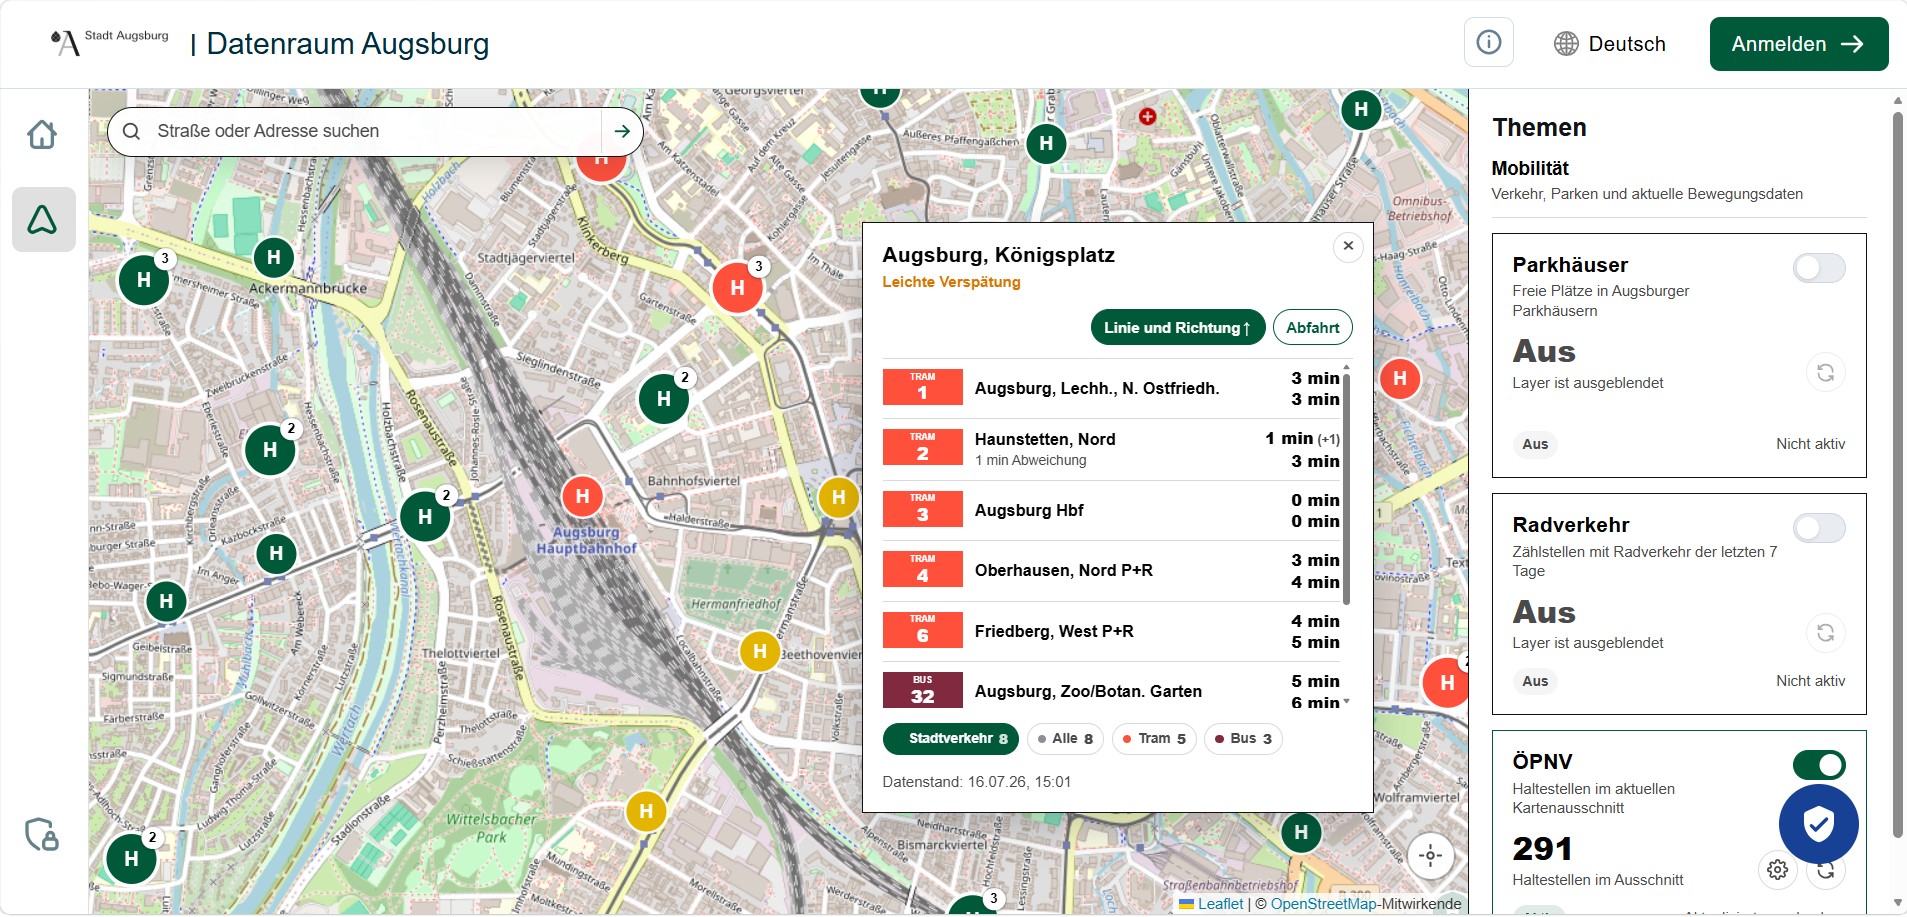
Task: Open the Leaflet attribution link
Action: click(x=1220, y=904)
